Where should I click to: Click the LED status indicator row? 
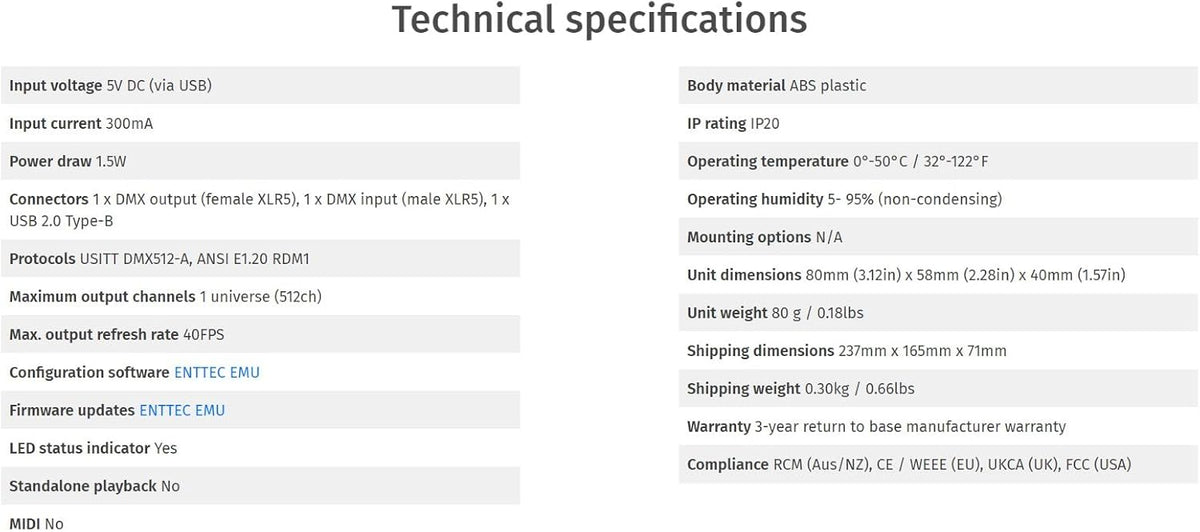click(260, 448)
